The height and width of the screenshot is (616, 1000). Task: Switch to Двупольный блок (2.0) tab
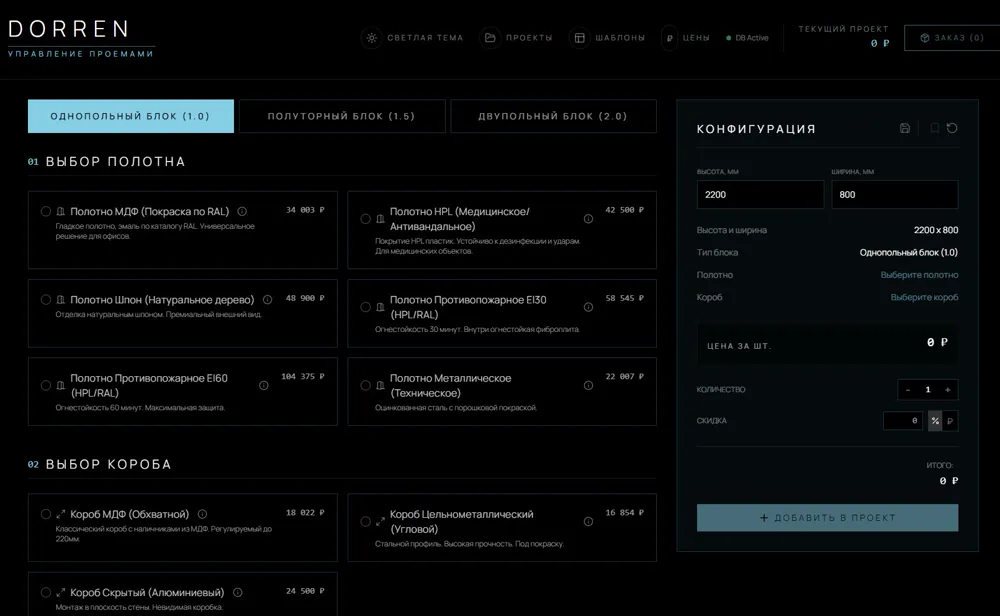(x=554, y=116)
